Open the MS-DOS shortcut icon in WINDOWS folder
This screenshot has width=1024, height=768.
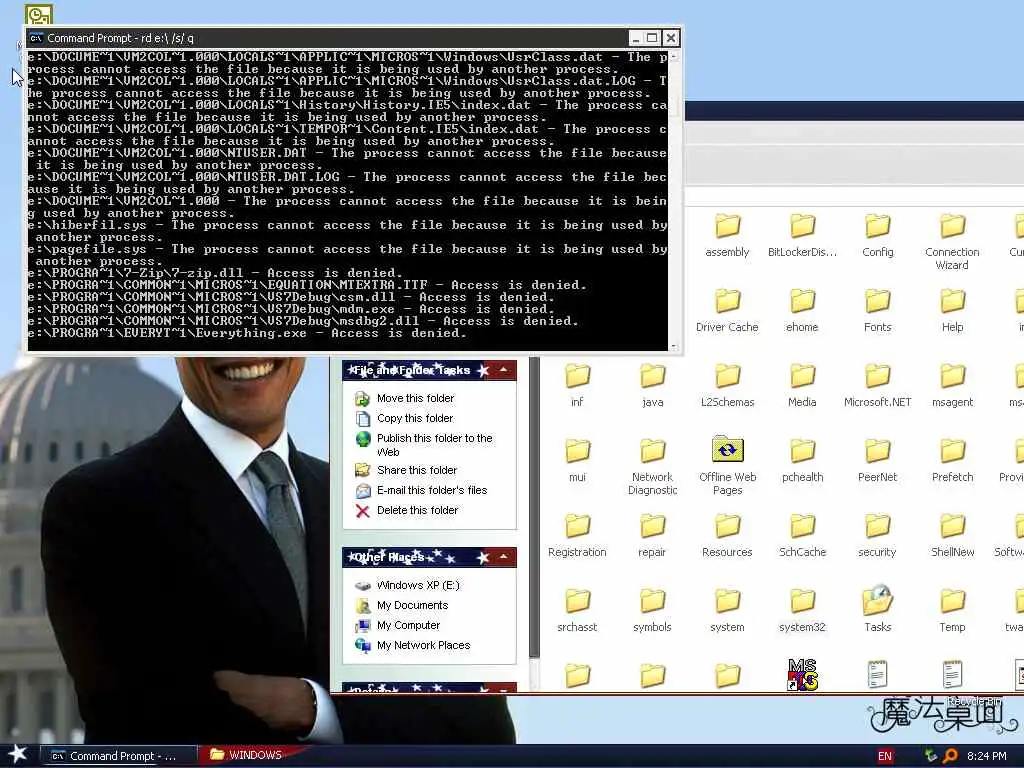[803, 674]
